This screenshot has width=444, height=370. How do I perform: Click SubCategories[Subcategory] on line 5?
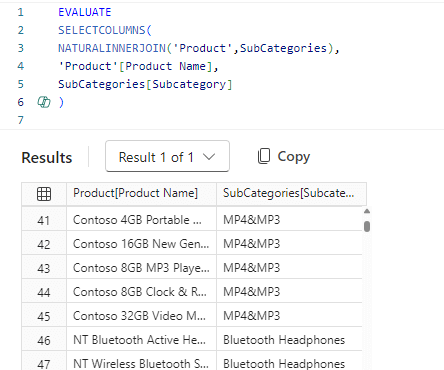pyautogui.click(x=145, y=84)
